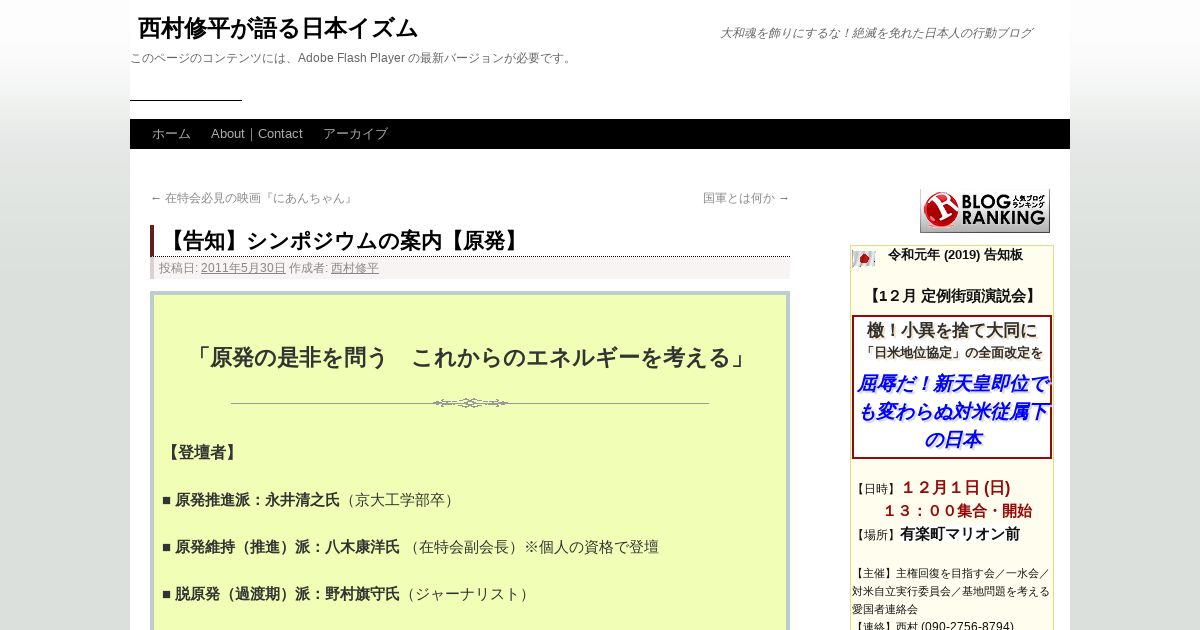The height and width of the screenshot is (630, 1200).
Task: Click symposium title 「原発の是非を問う これからのエネルギーを考える」
Action: point(470,357)
